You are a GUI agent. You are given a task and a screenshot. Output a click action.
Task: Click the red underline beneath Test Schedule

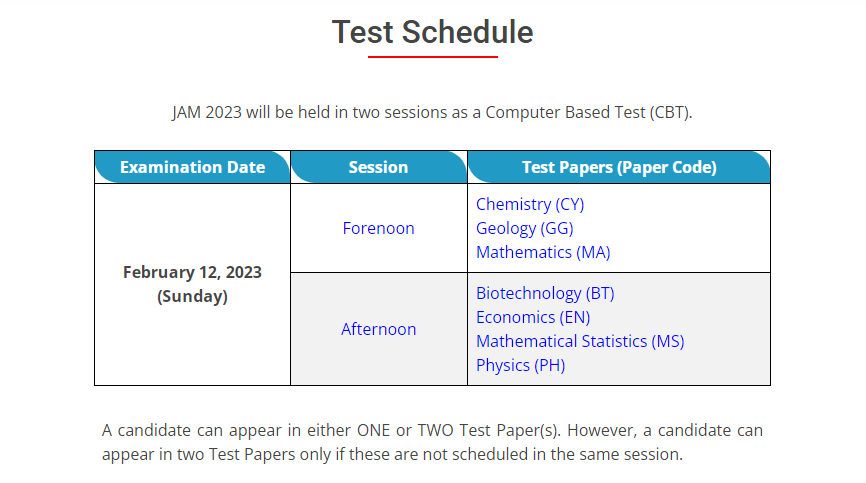click(432, 57)
